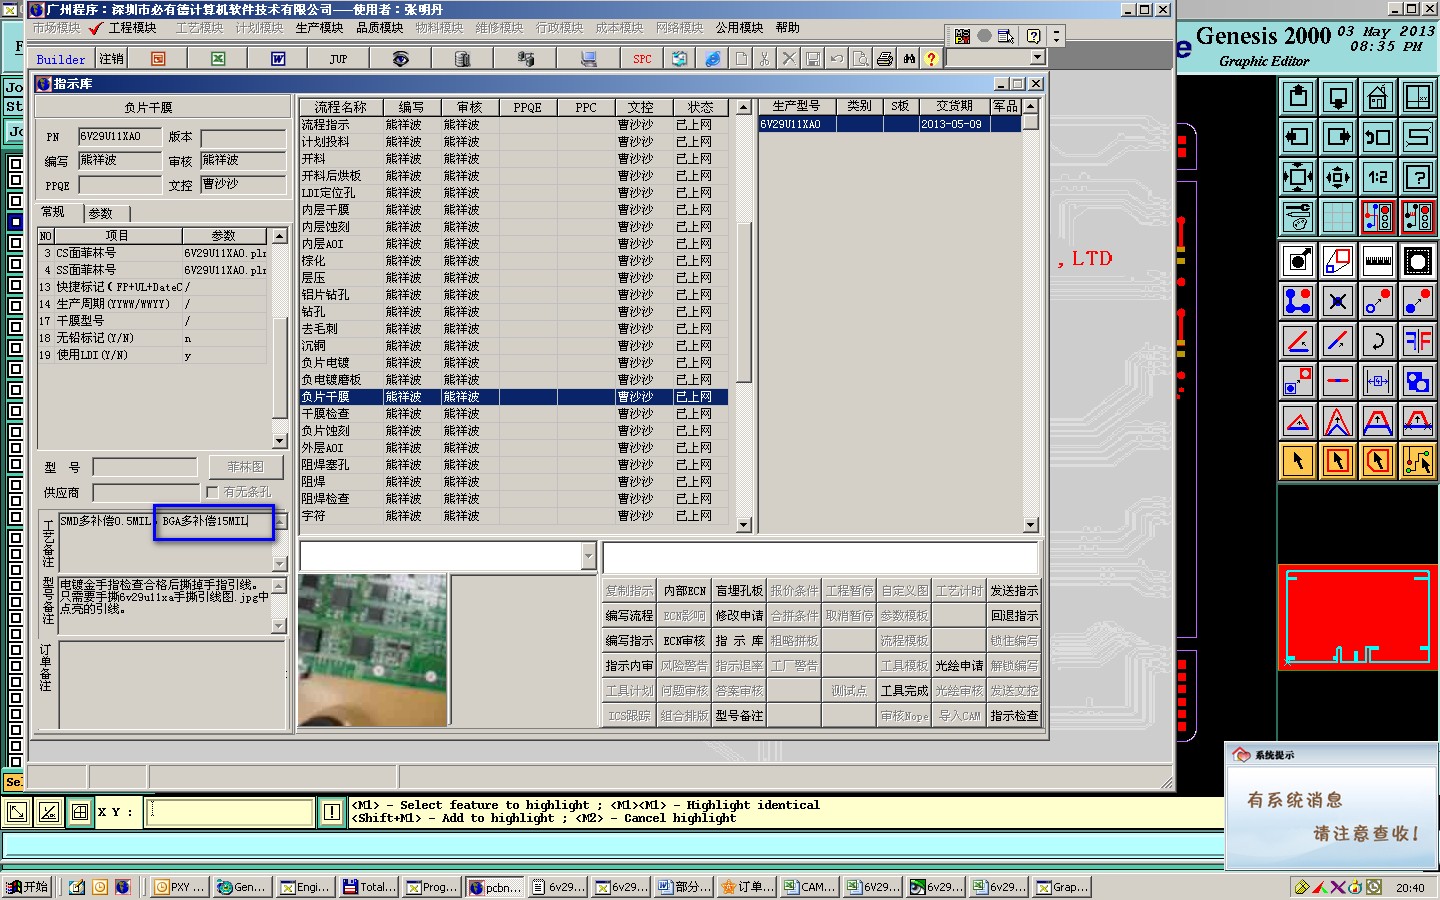Click the Excel icon in the toolbar
This screenshot has height=900, width=1440.
click(218, 59)
